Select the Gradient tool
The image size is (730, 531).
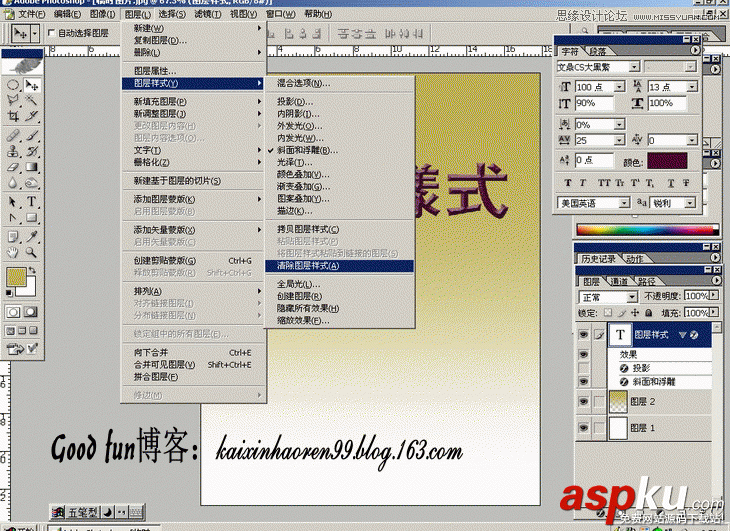(x=32, y=167)
